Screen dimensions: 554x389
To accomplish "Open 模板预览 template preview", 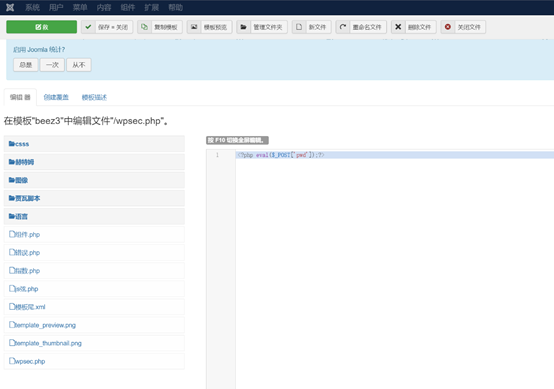I will click(x=210, y=27).
